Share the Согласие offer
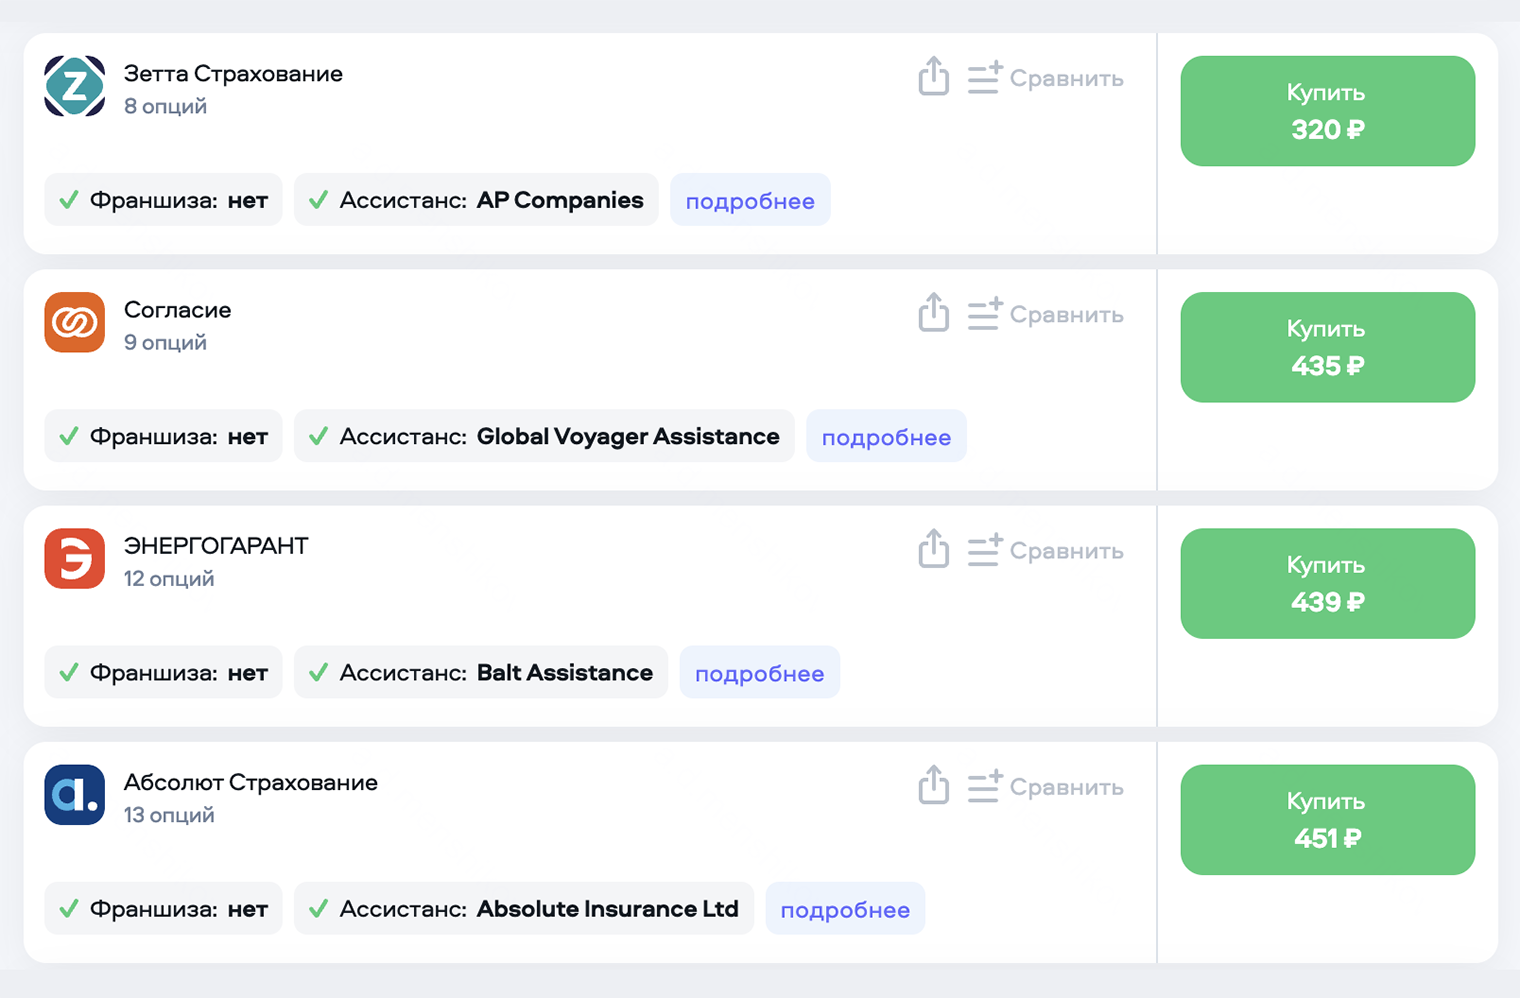Image resolution: width=1520 pixels, height=998 pixels. point(934,312)
